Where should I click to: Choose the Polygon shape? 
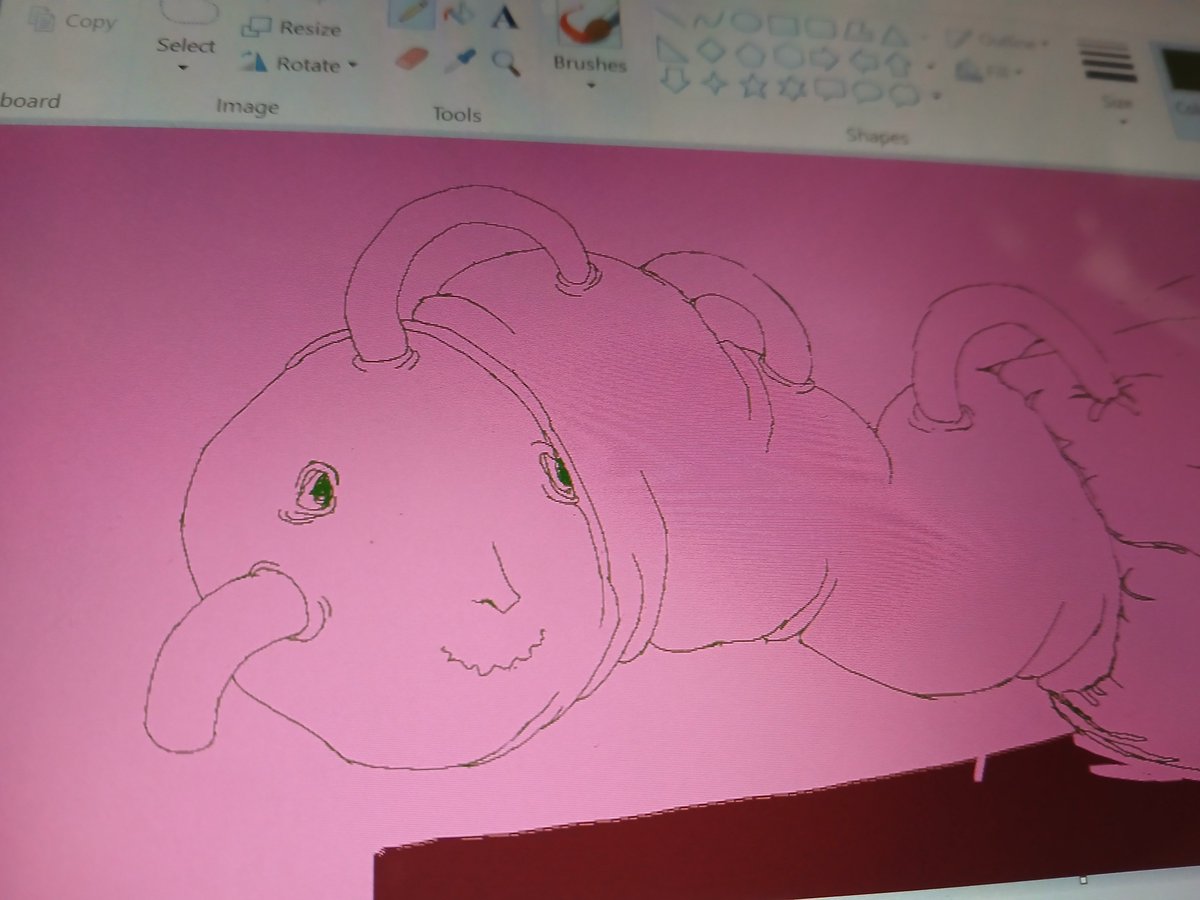click(857, 31)
